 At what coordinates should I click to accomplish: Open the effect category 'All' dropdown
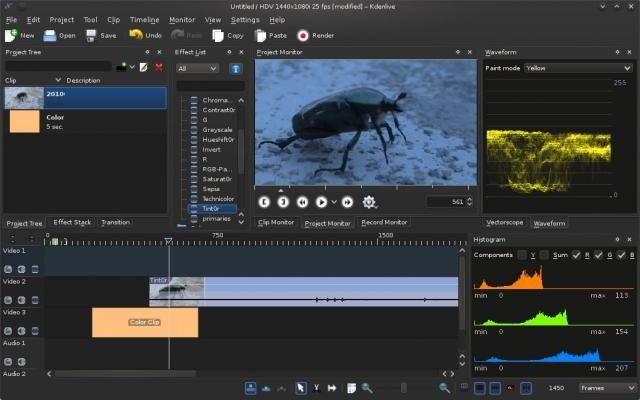(197, 68)
